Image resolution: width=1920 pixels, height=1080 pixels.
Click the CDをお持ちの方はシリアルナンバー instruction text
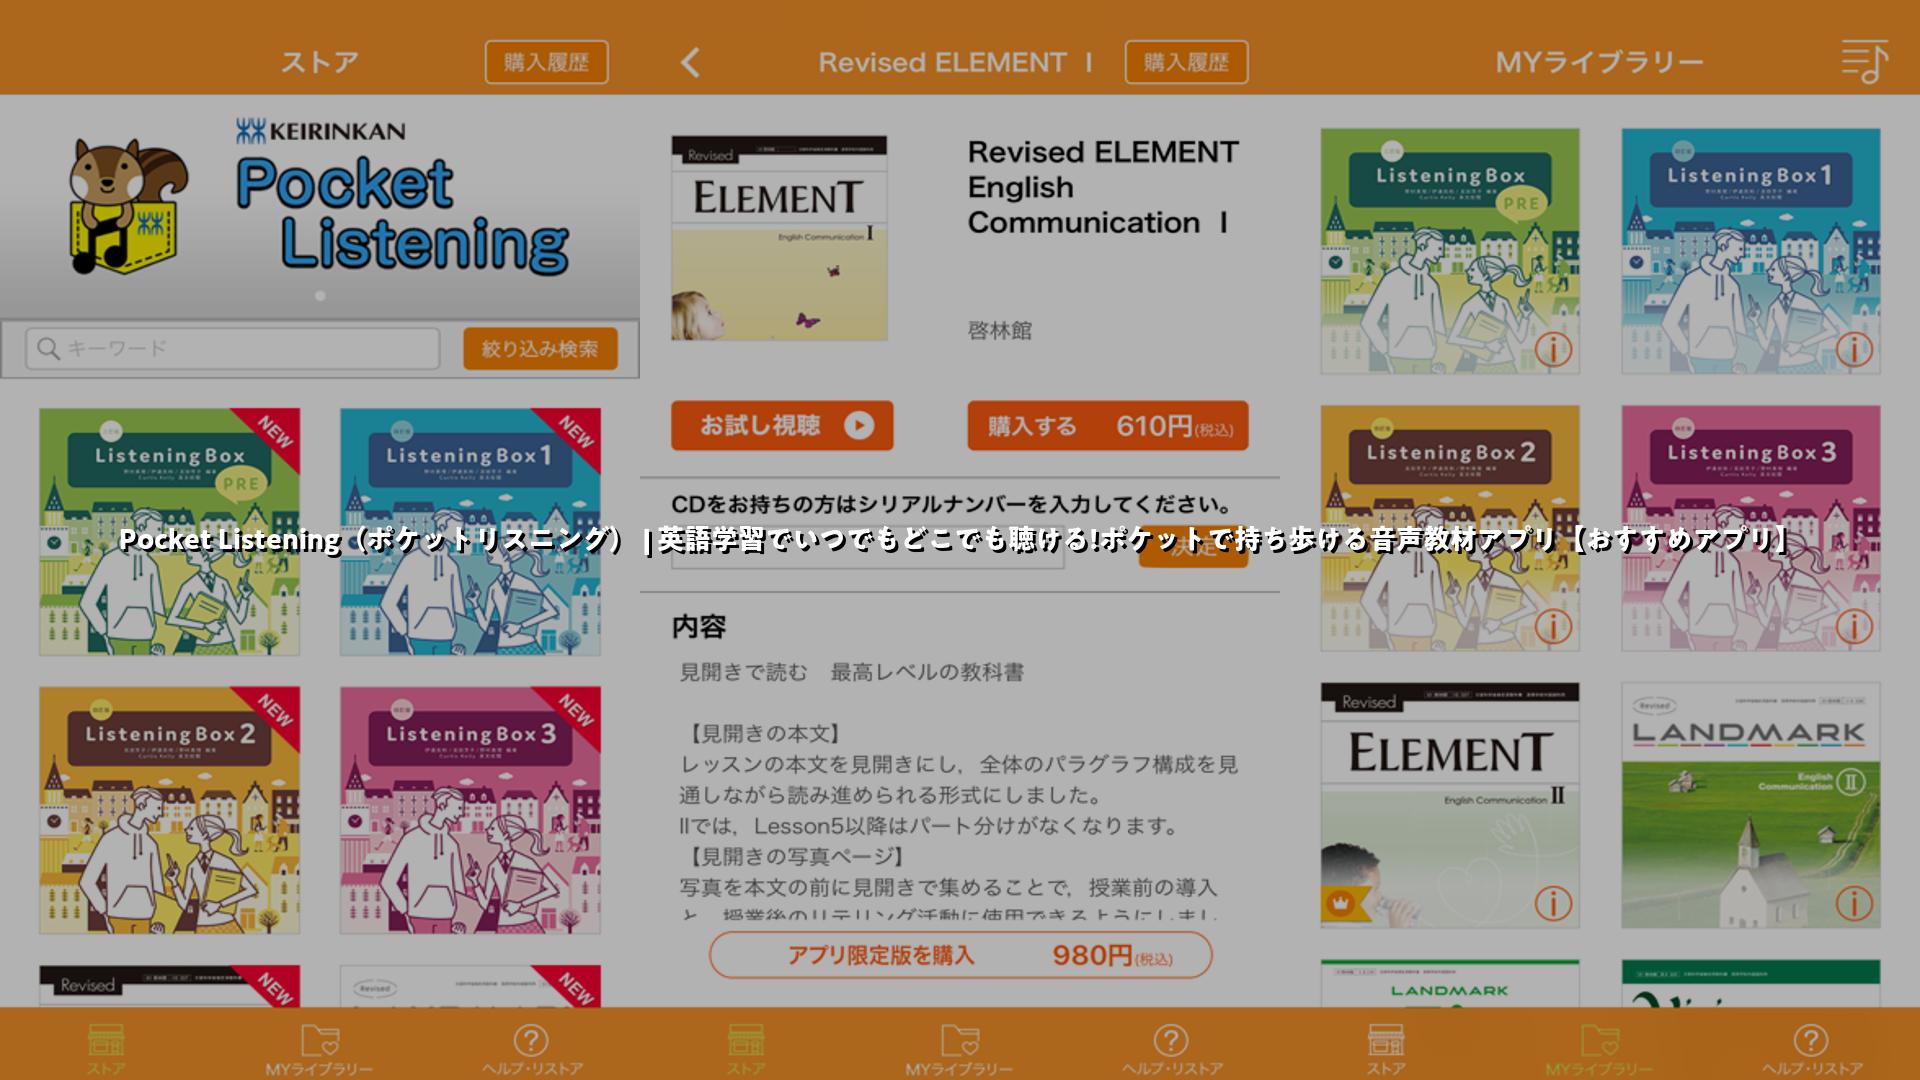952,504
